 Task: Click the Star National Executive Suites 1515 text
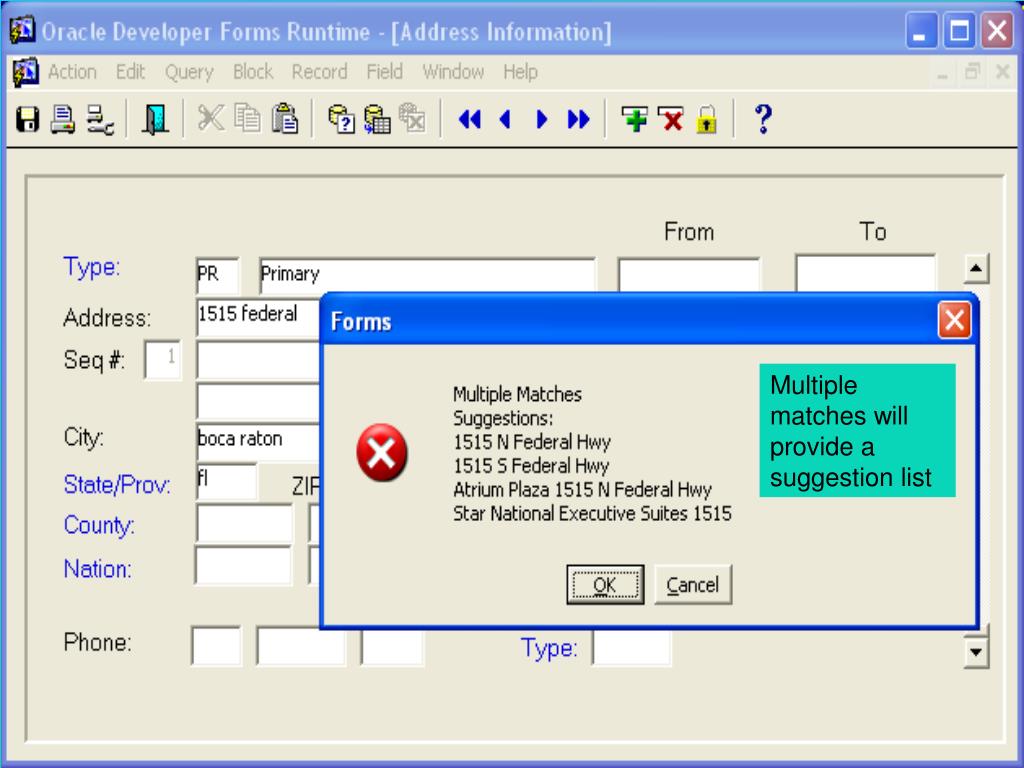(x=592, y=513)
